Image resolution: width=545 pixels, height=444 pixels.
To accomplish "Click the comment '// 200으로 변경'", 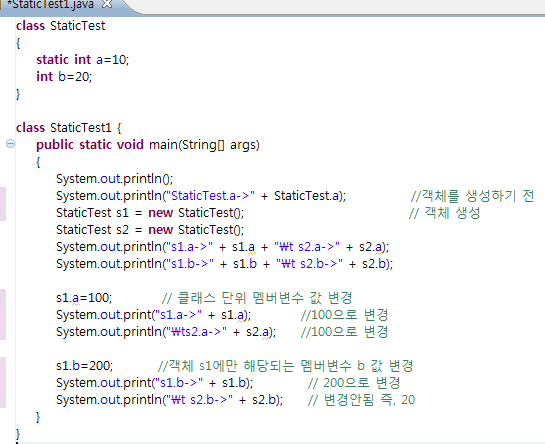I will (354, 383).
